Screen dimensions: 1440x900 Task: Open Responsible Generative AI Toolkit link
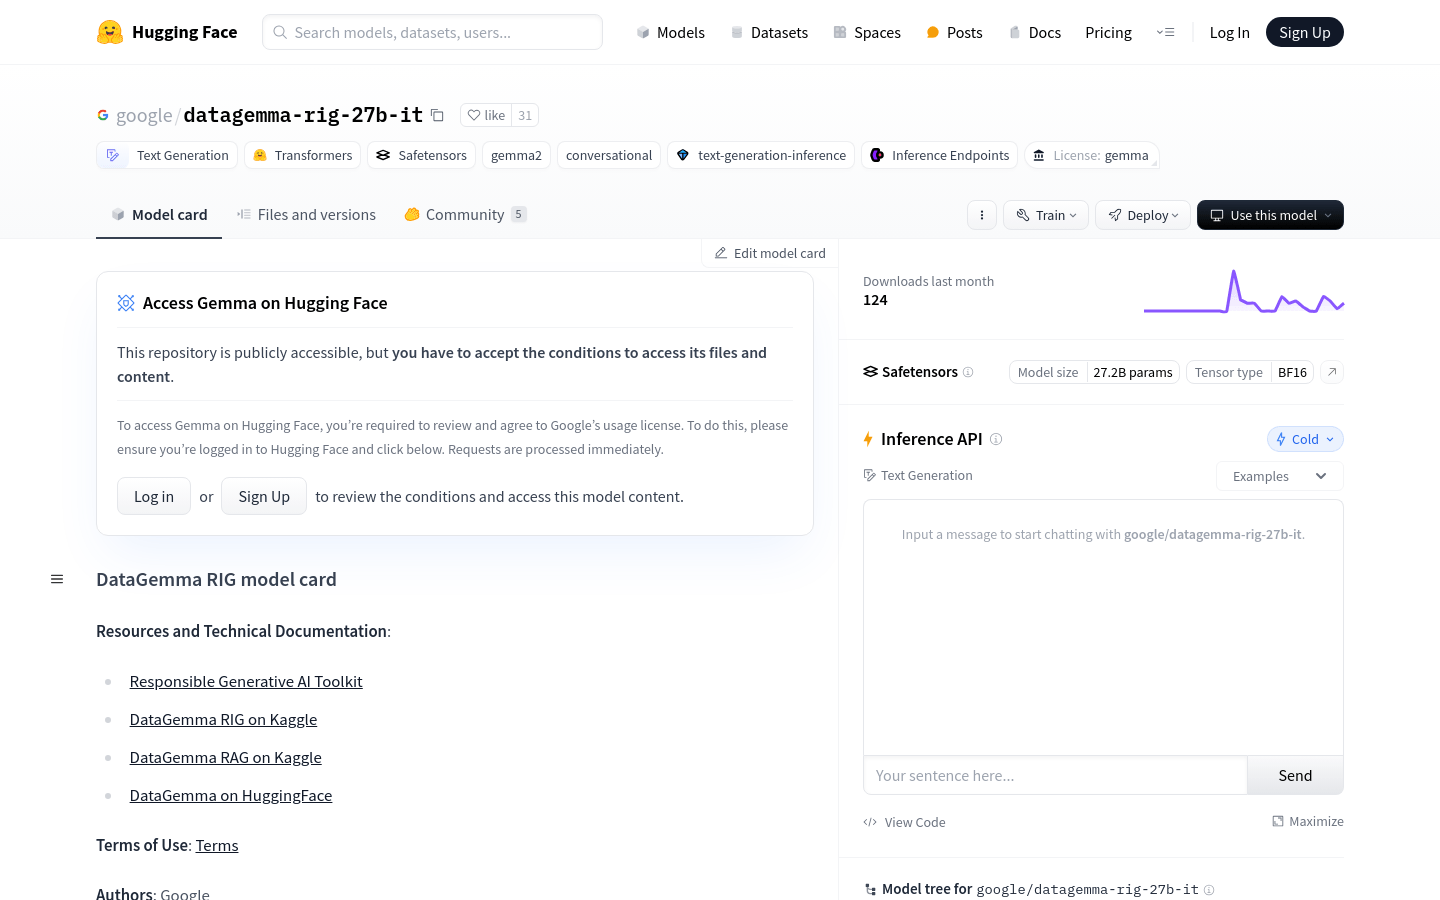[x=246, y=681]
